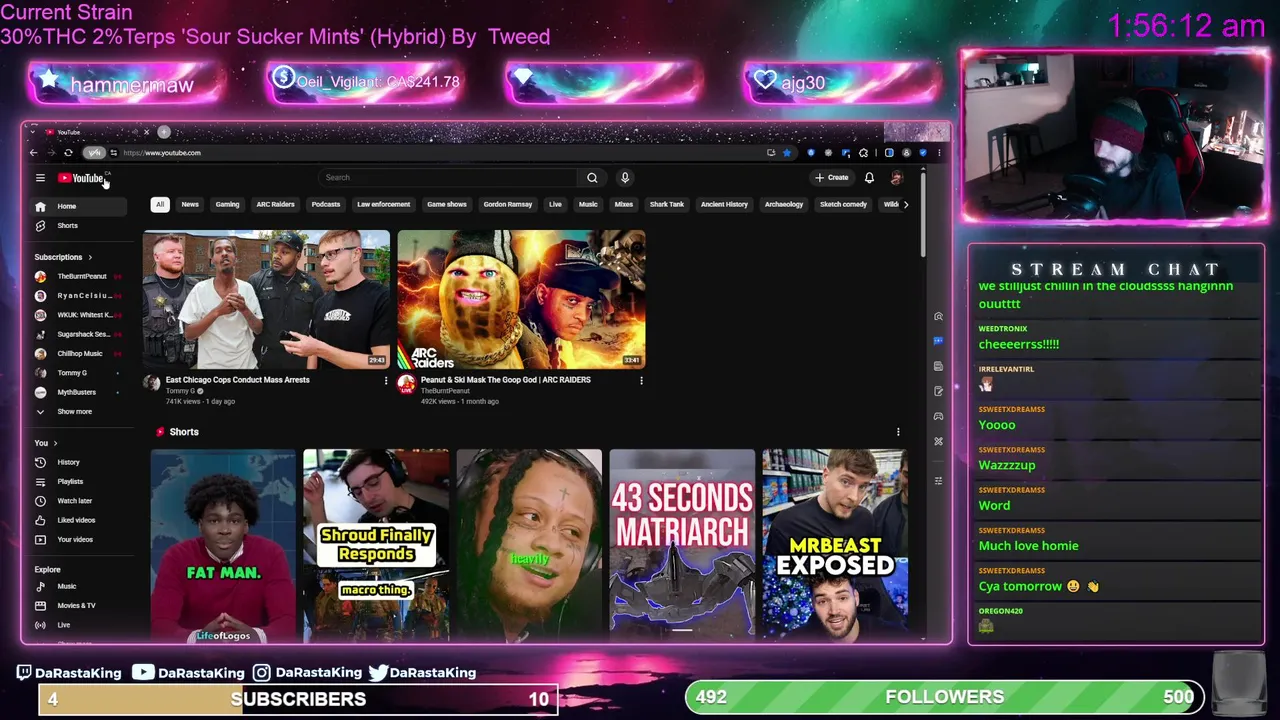This screenshot has height=720, width=1280.
Task: Select the Podcasts chip
Action: [326, 204]
